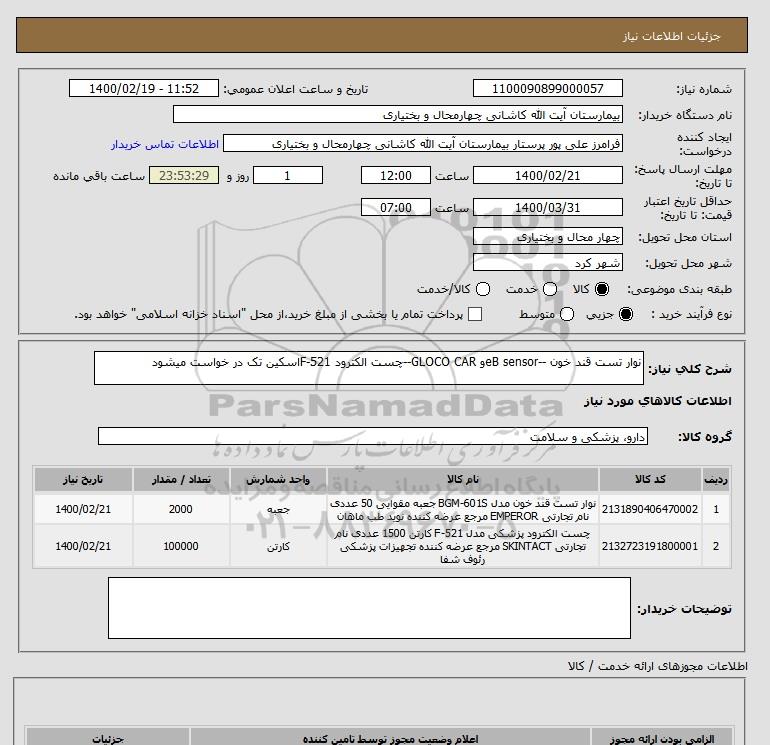Click the اطلاعات مجوزهای ارائه خدمت / کالا heading
Screen dimensions: 770x745
pos(658,666)
